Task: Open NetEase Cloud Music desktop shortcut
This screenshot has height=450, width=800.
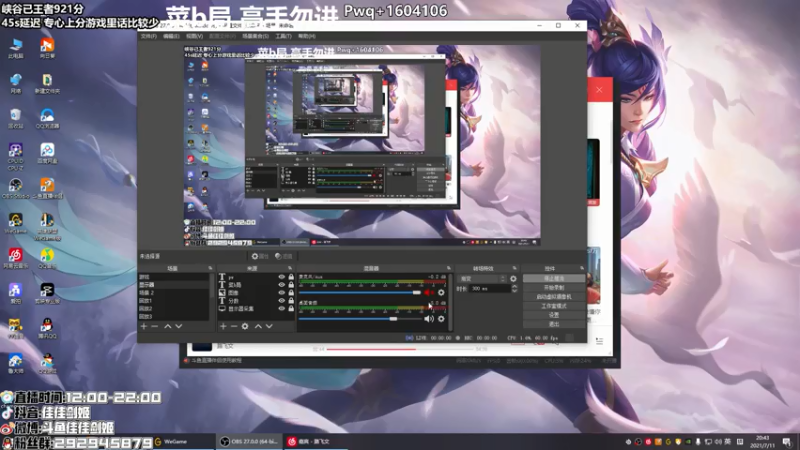Action: tap(15, 258)
